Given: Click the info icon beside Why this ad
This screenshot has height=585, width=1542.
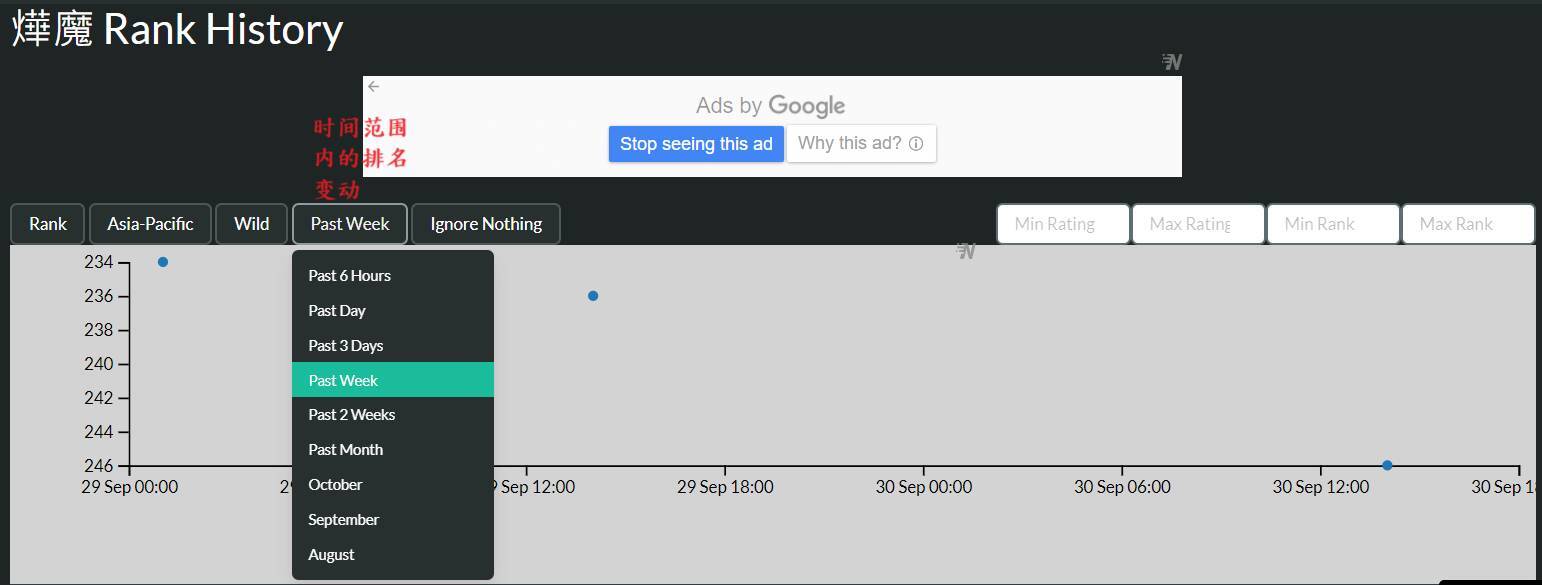Looking at the screenshot, I should (x=915, y=144).
